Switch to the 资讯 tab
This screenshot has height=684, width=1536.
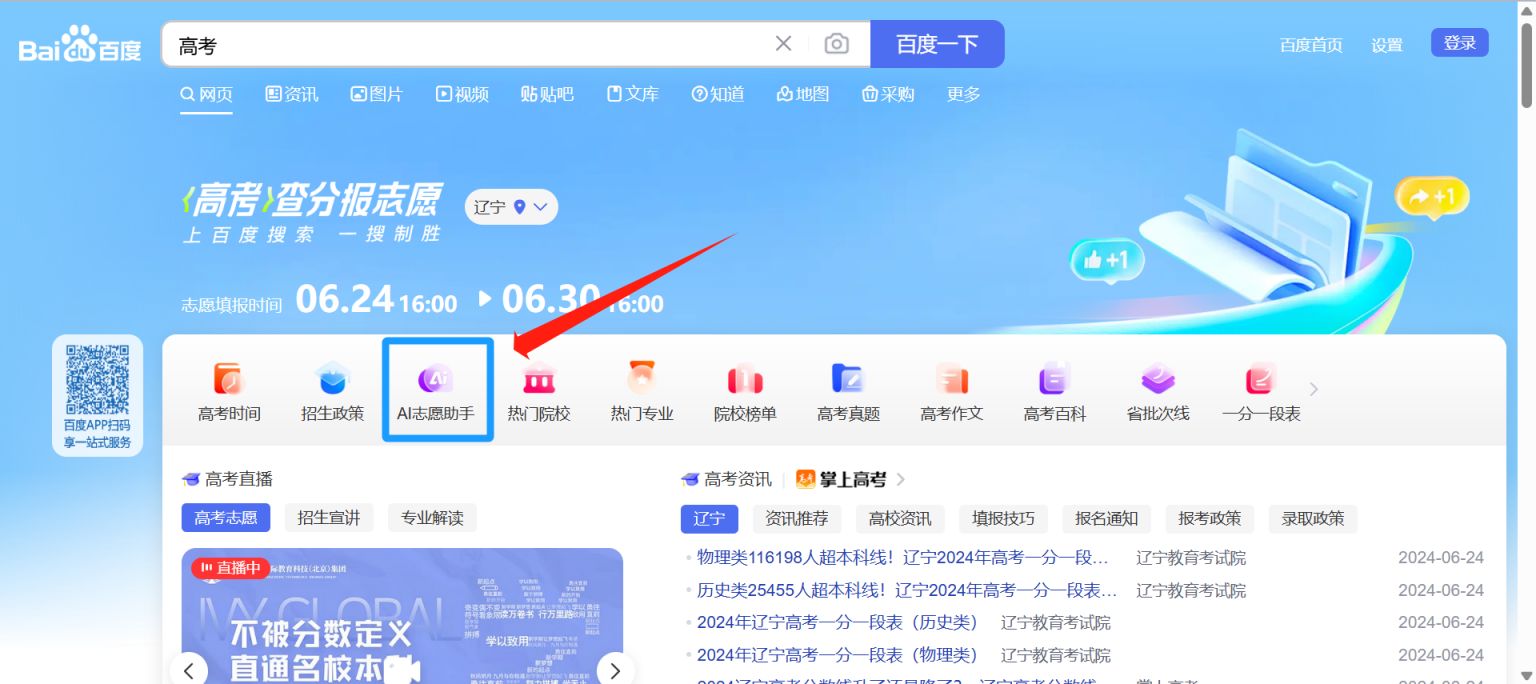click(x=292, y=94)
